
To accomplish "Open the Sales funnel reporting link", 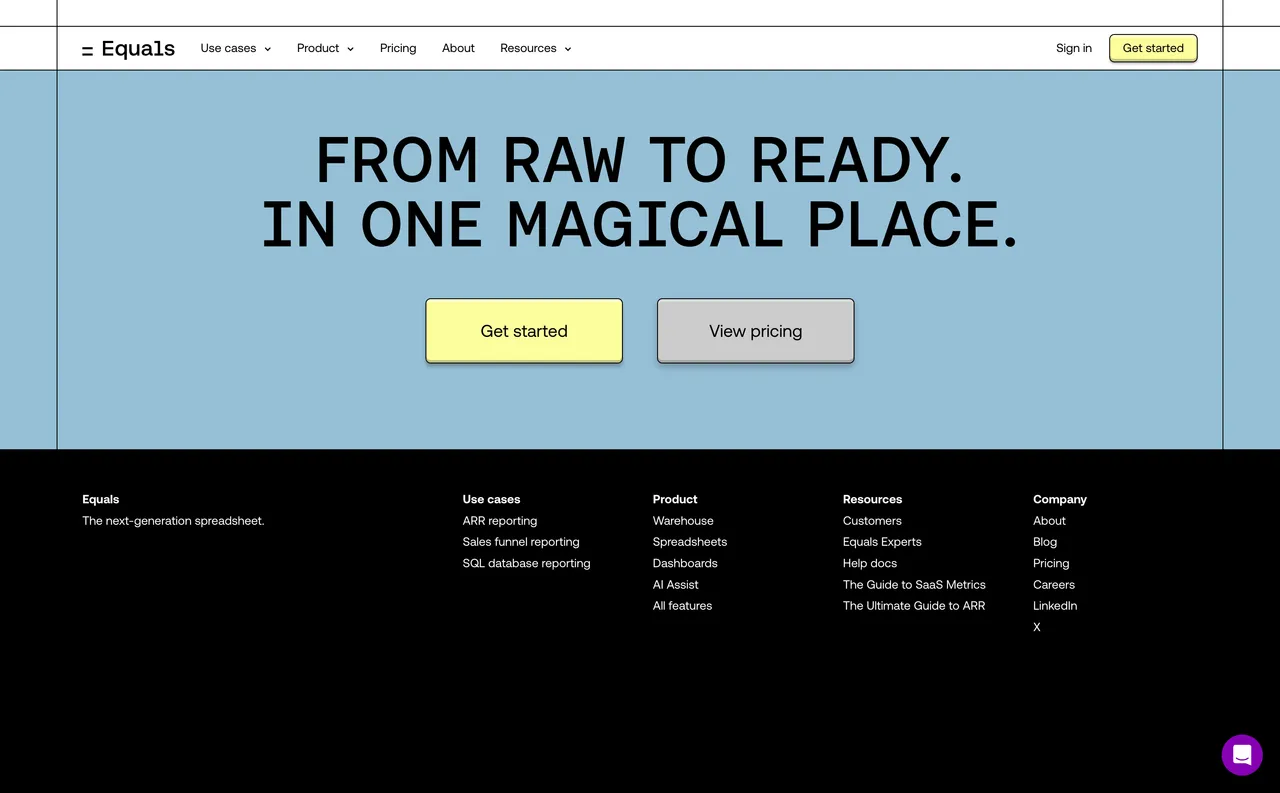I will point(520,541).
